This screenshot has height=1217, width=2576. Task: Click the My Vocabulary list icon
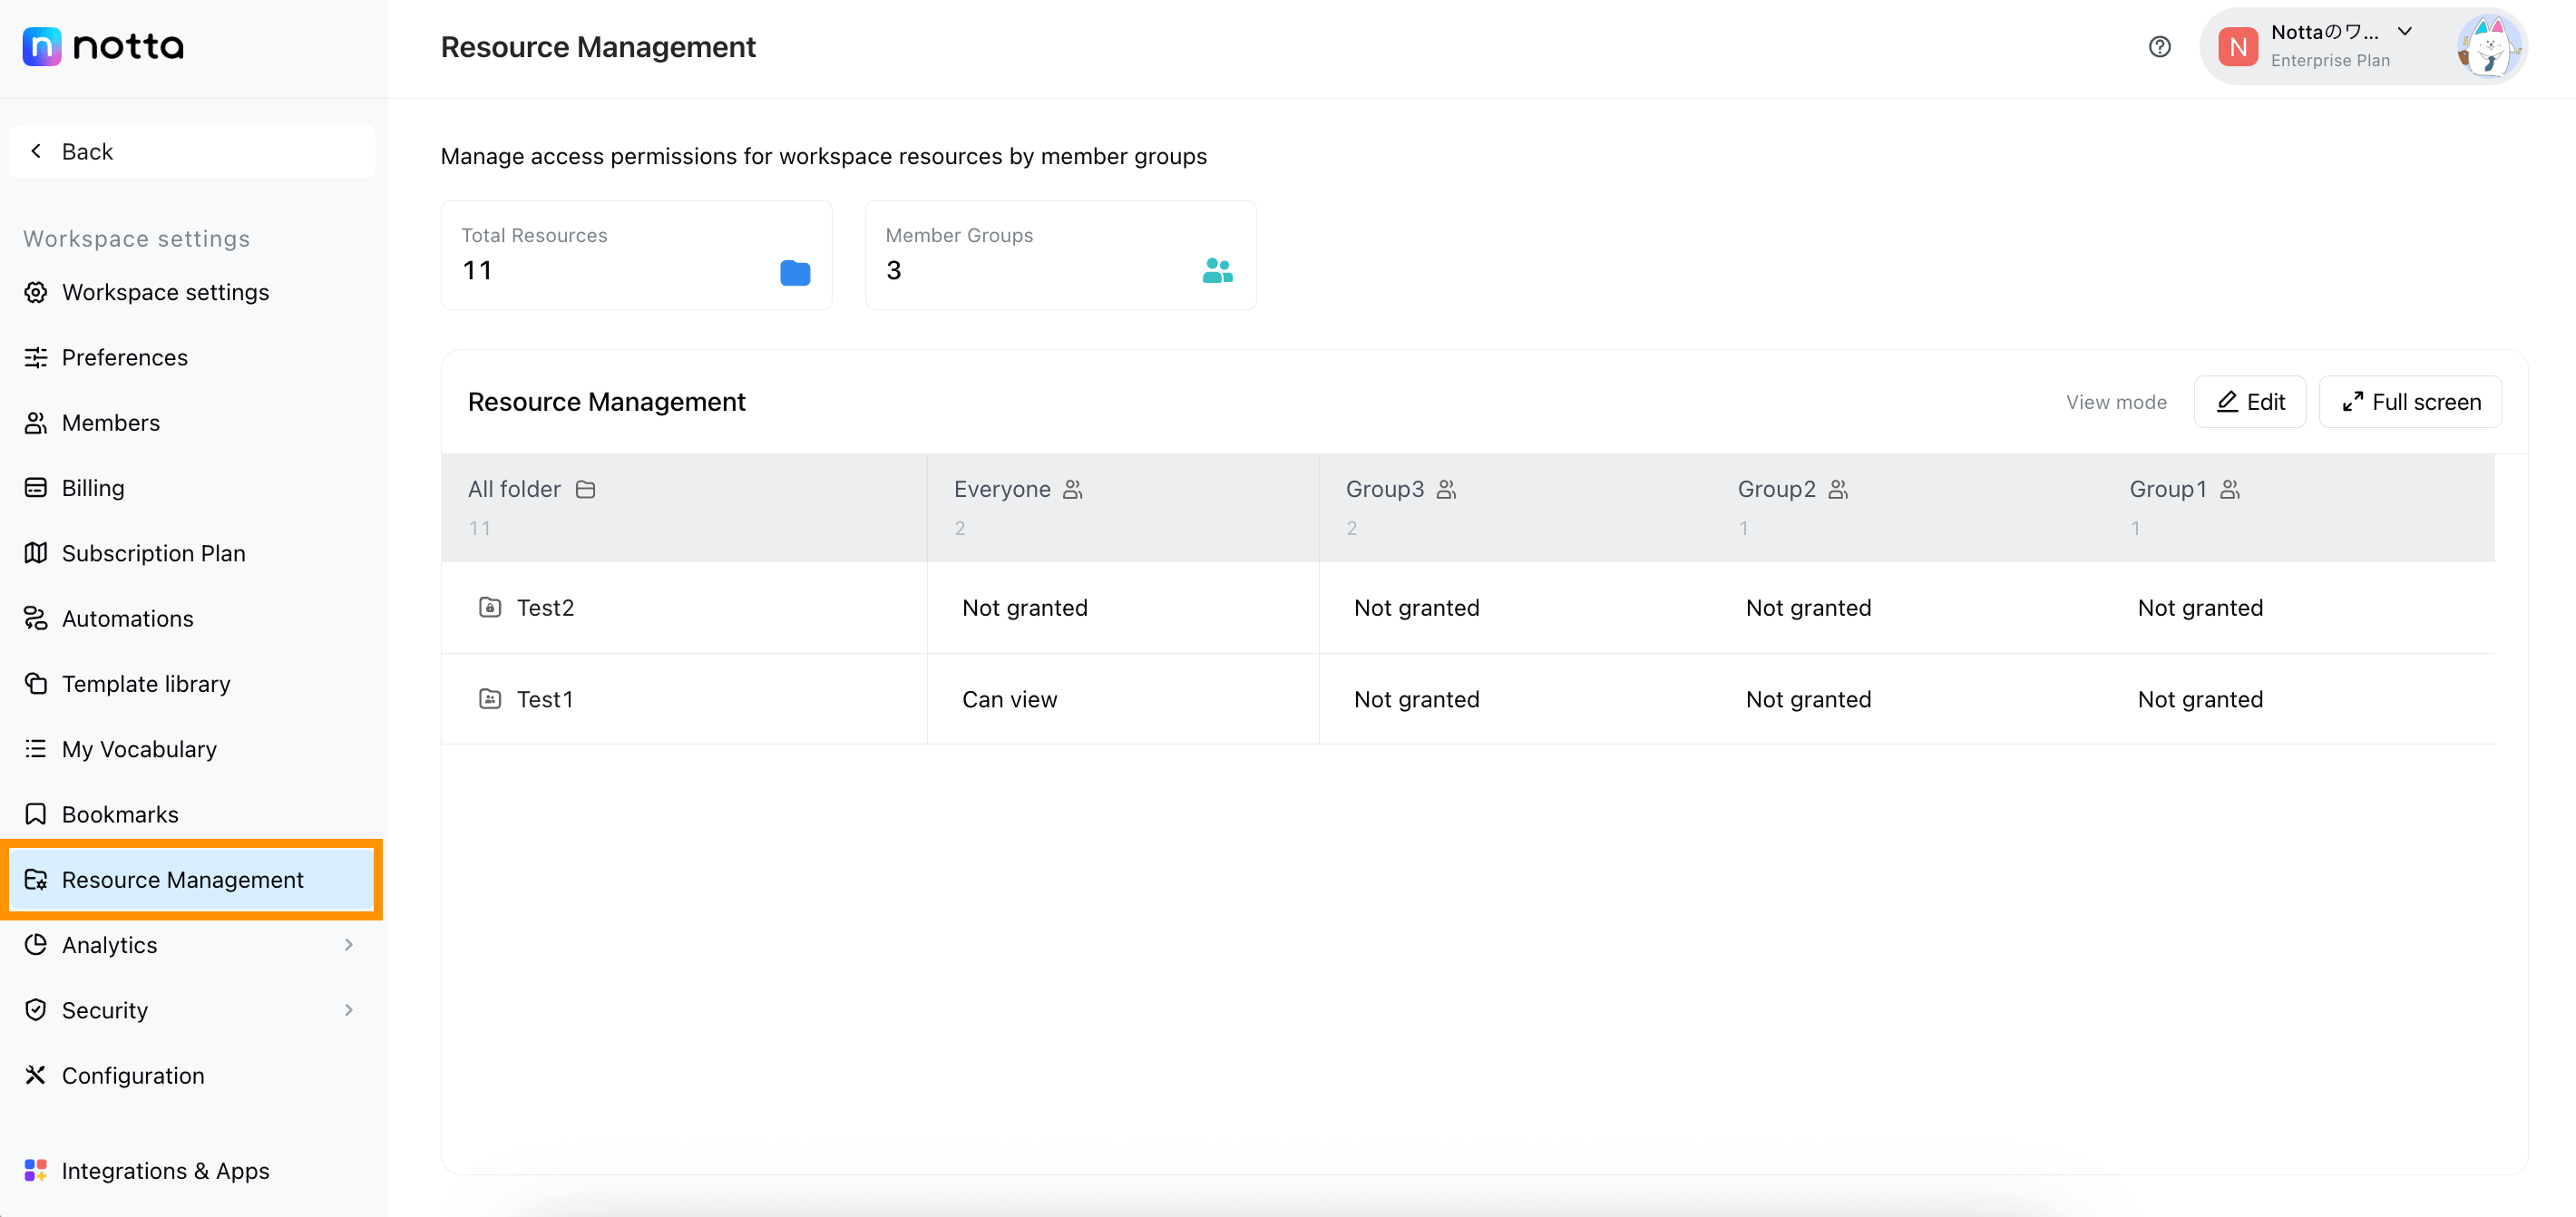[x=36, y=748]
